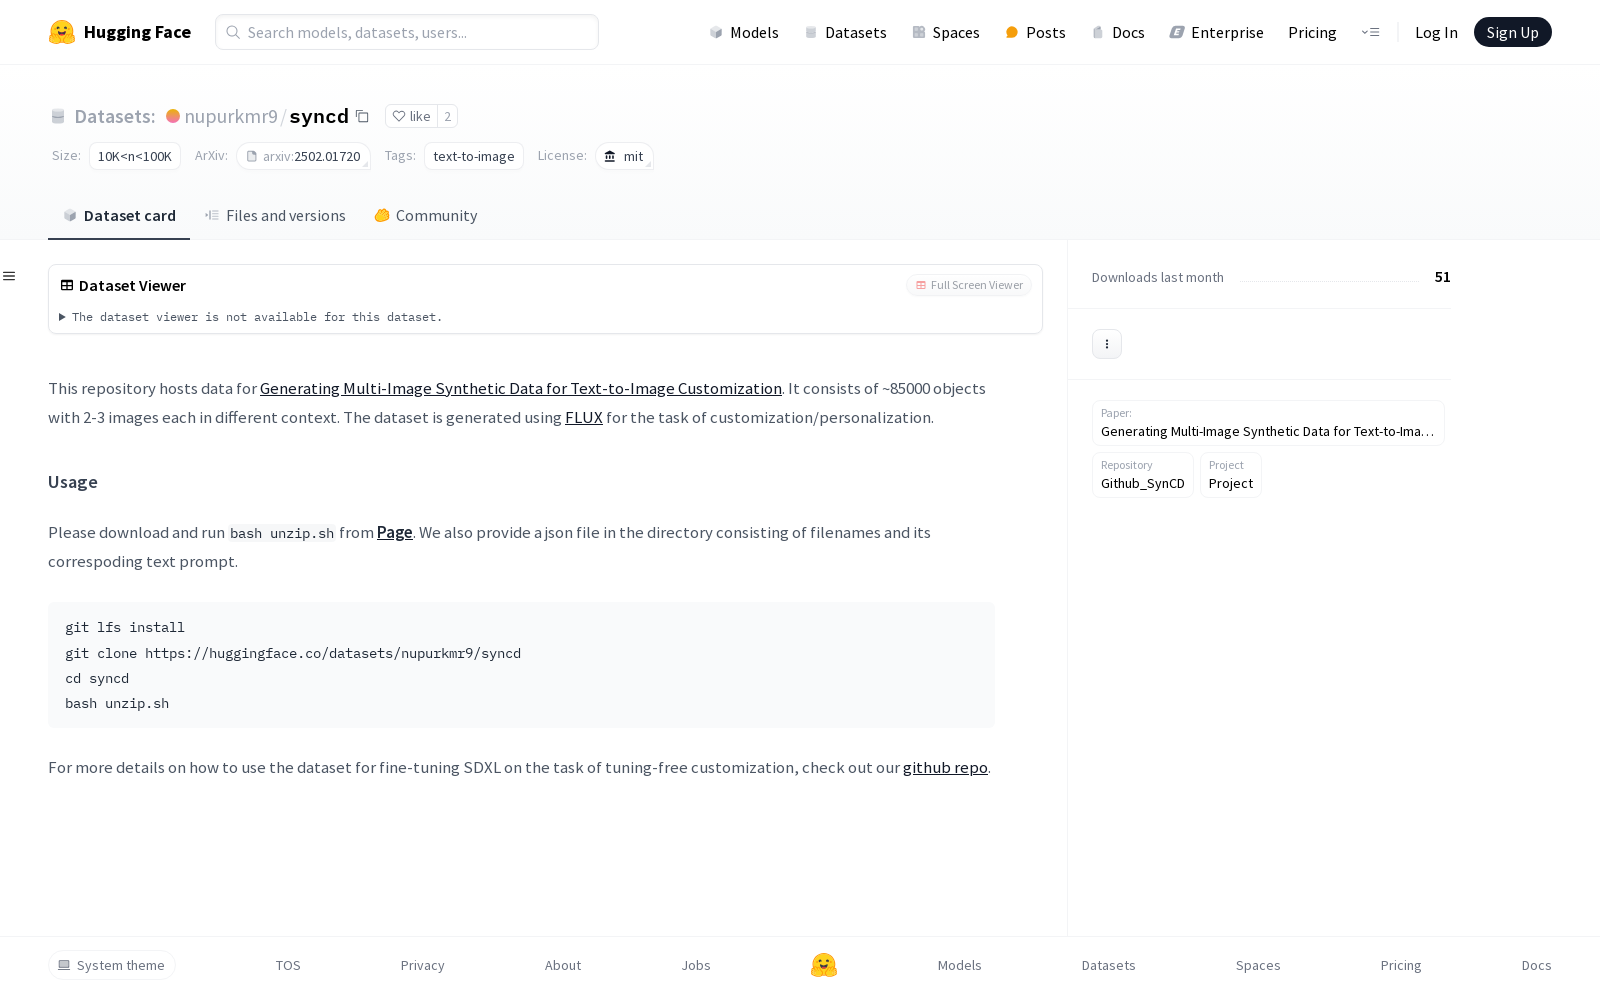Click the Hugging Face brand text
This screenshot has height=1000, width=1600.
tap(137, 32)
